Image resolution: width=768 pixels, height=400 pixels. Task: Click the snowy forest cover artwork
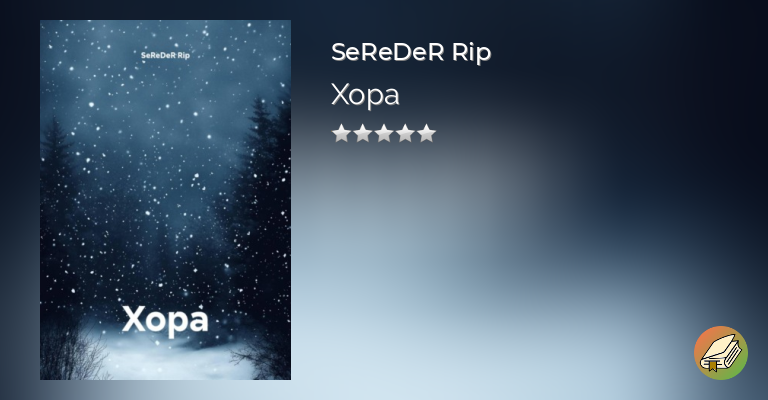(x=166, y=200)
